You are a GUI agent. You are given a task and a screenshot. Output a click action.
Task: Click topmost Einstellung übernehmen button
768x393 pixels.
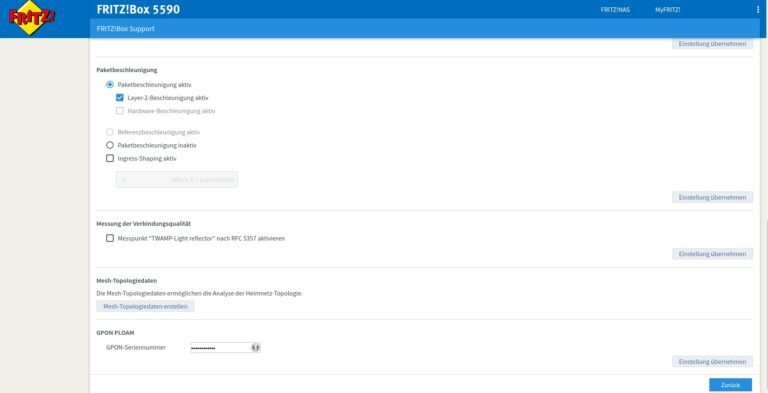(712, 44)
